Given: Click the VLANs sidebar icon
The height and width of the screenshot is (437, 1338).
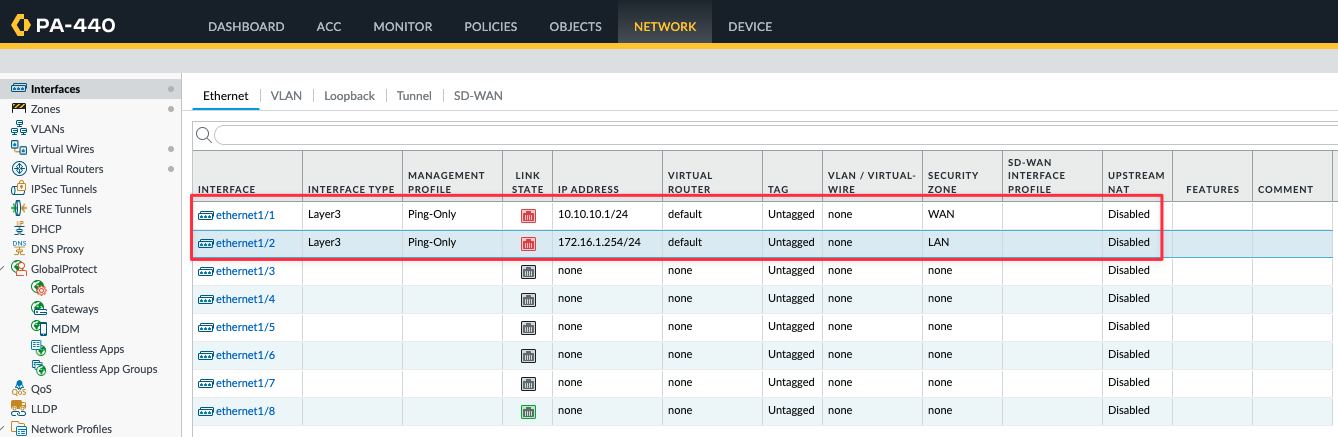Looking at the screenshot, I should (x=19, y=129).
